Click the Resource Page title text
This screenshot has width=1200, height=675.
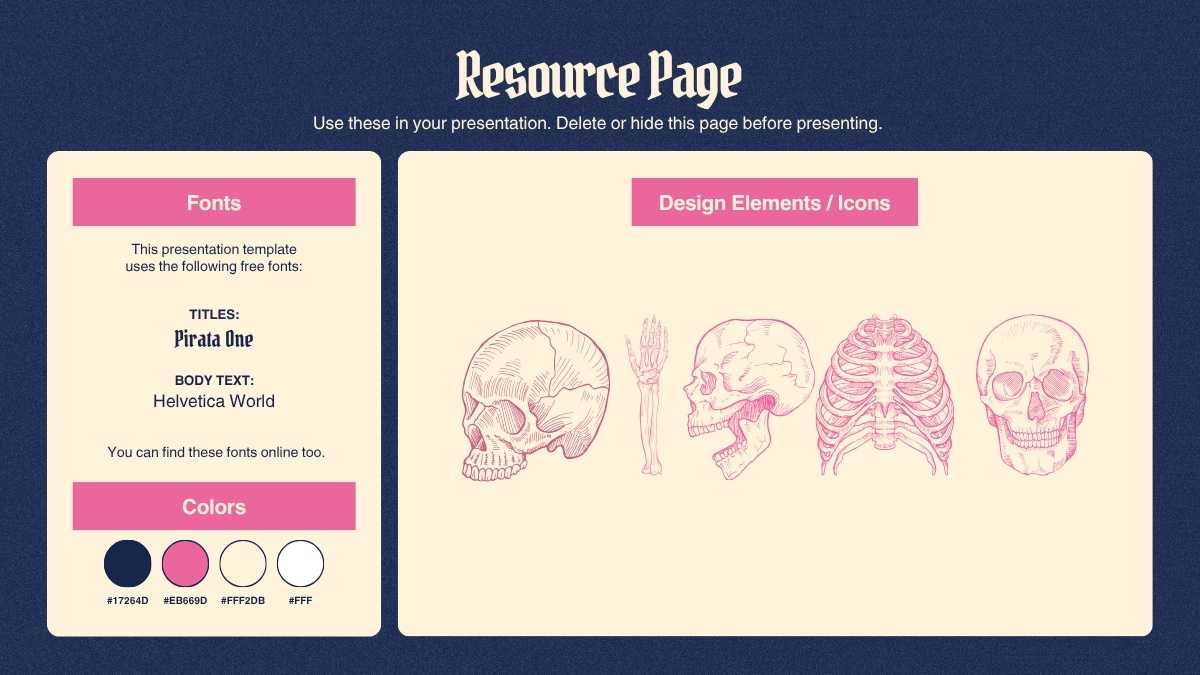click(x=598, y=76)
